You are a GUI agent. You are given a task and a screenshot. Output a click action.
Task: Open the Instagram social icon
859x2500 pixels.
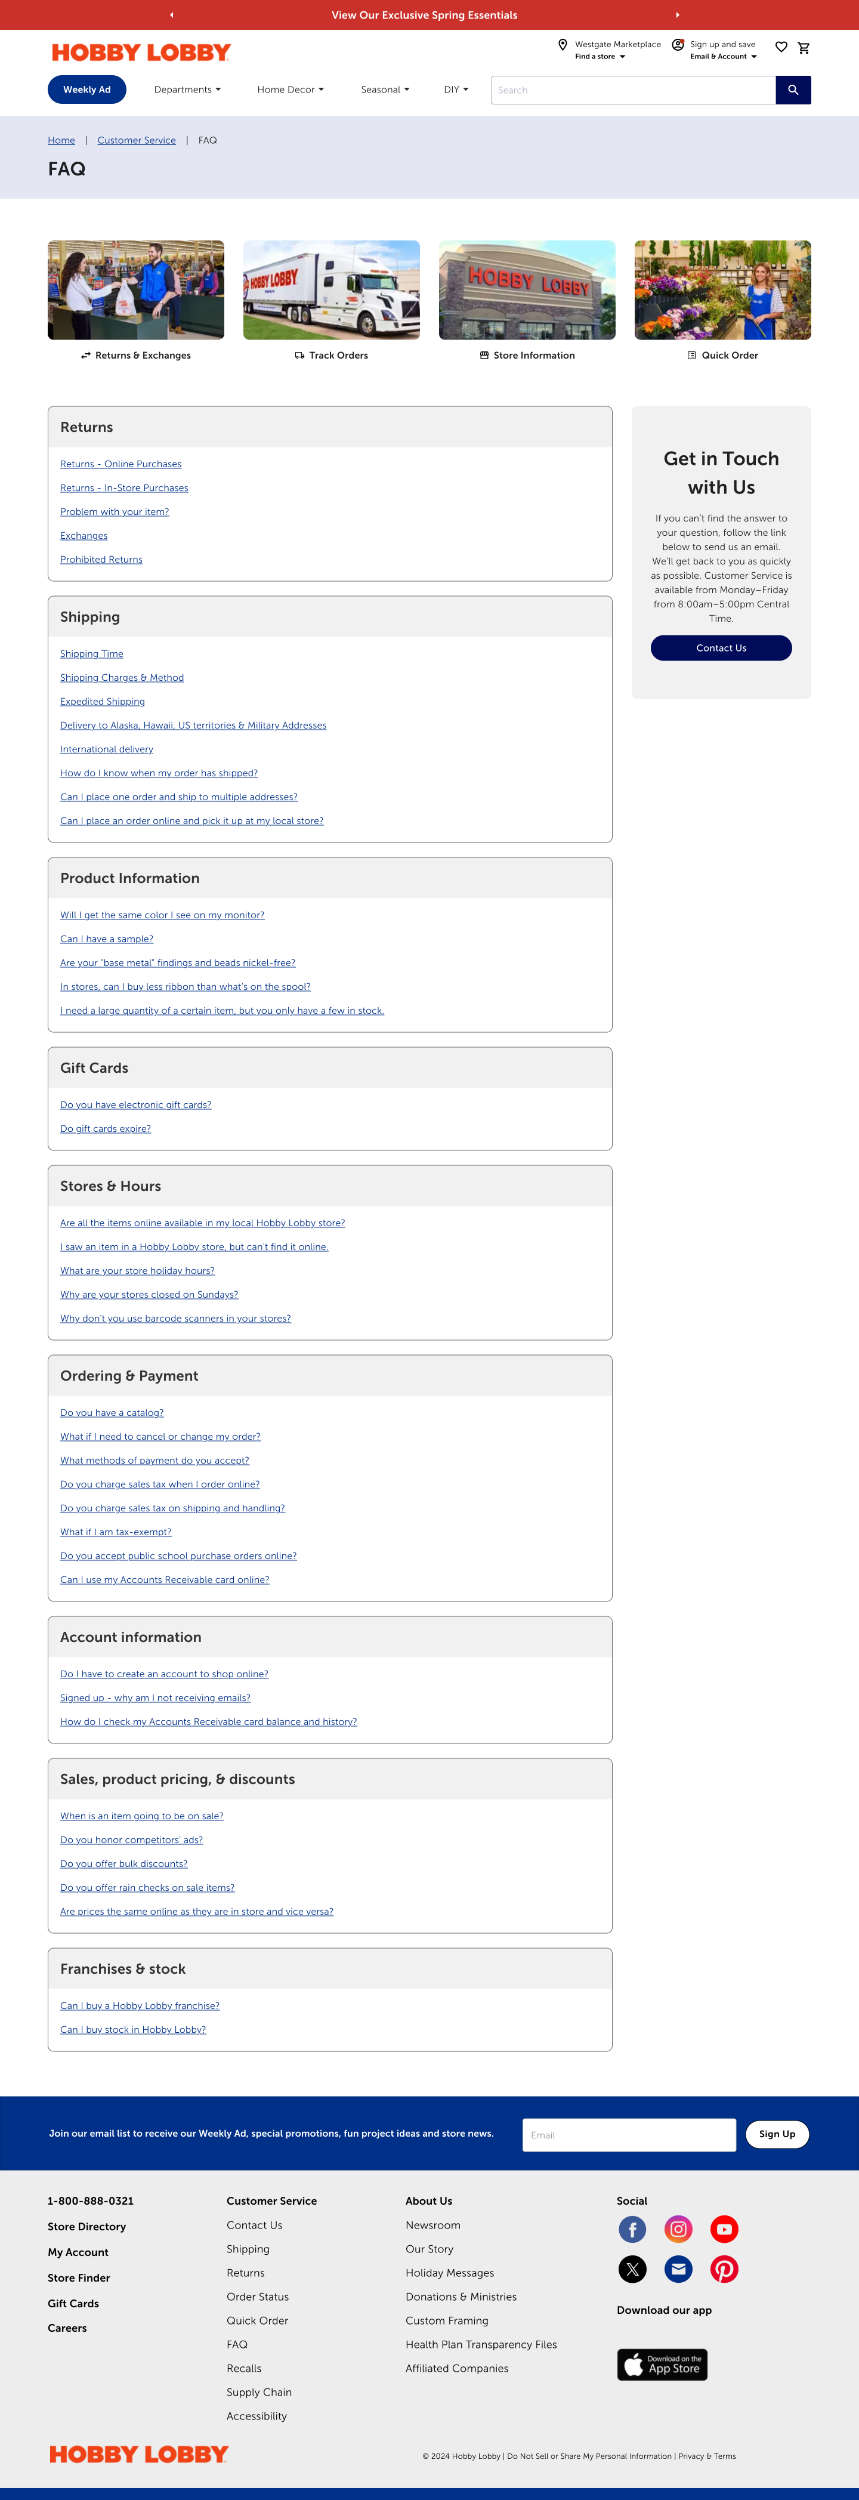tap(678, 2229)
